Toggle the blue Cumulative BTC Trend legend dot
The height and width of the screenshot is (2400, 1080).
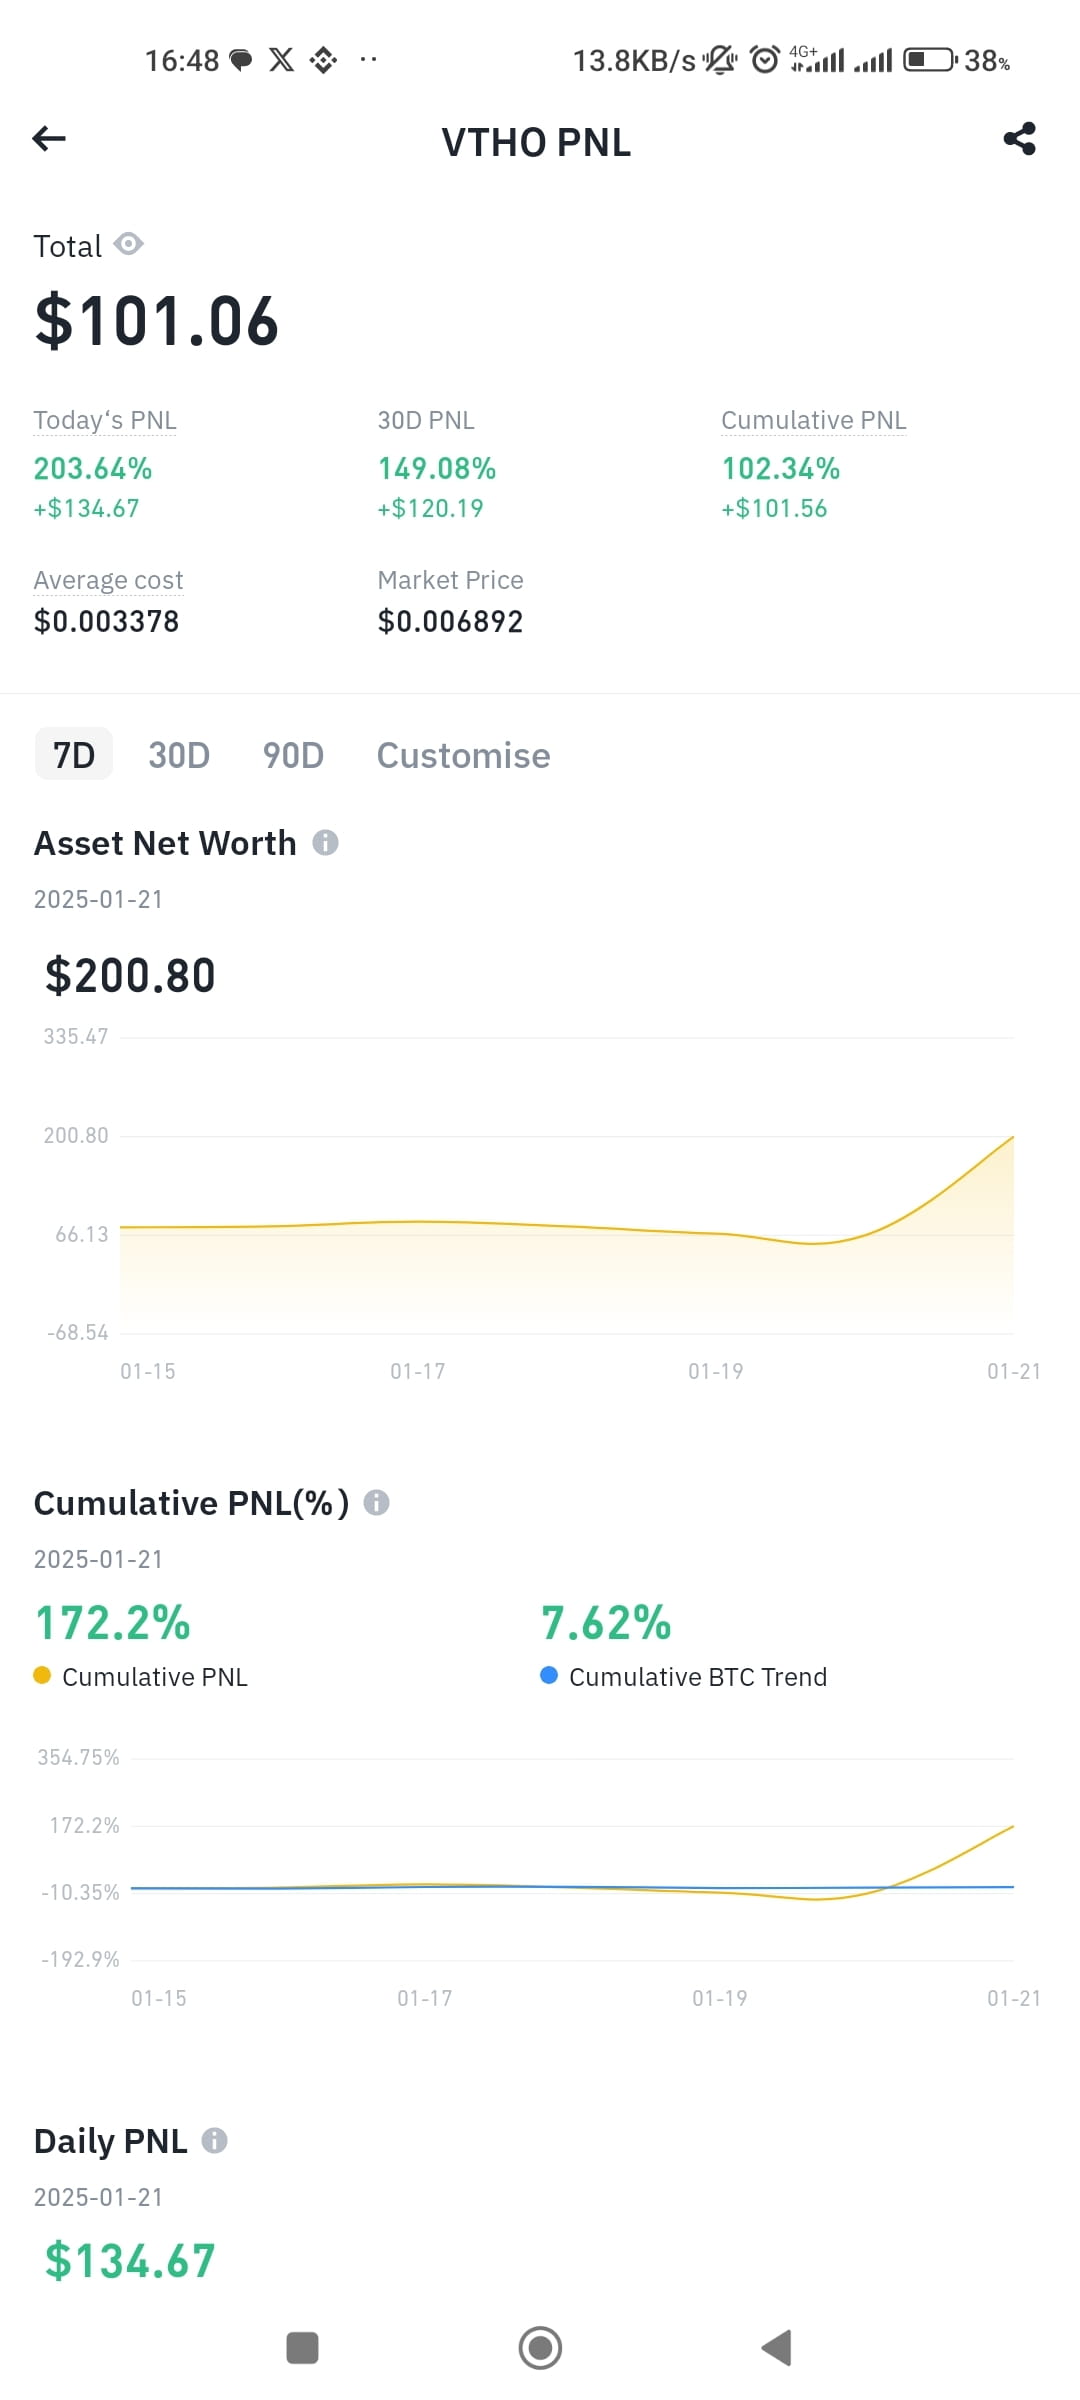pyautogui.click(x=548, y=1675)
